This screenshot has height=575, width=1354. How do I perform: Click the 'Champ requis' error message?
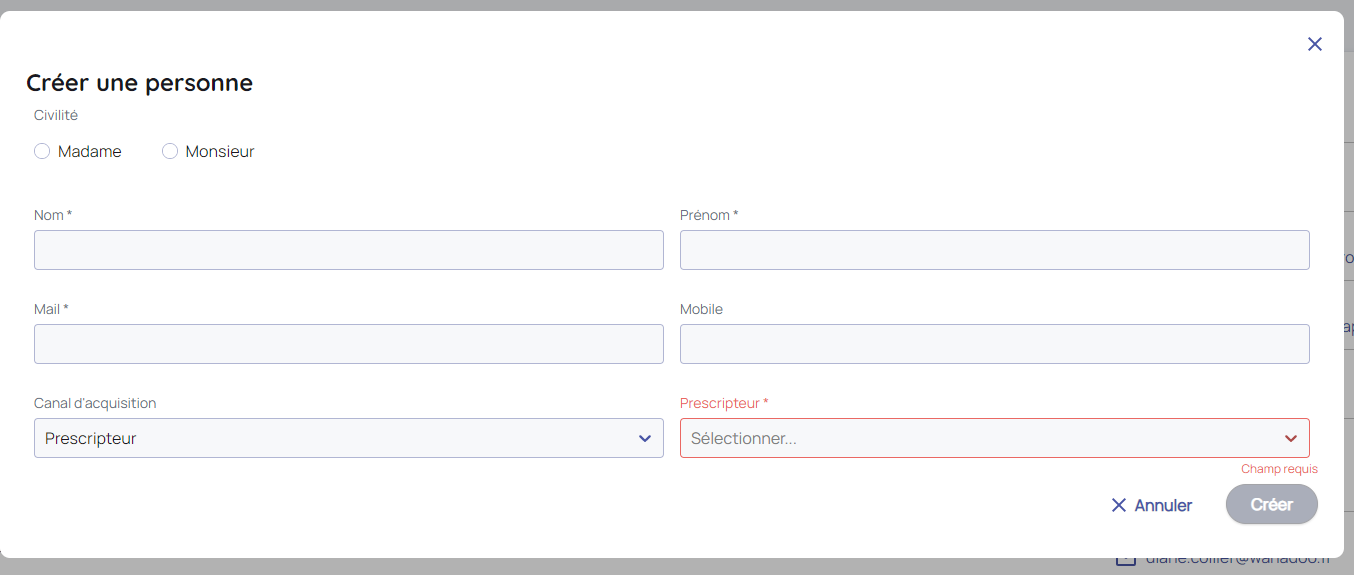(1279, 469)
